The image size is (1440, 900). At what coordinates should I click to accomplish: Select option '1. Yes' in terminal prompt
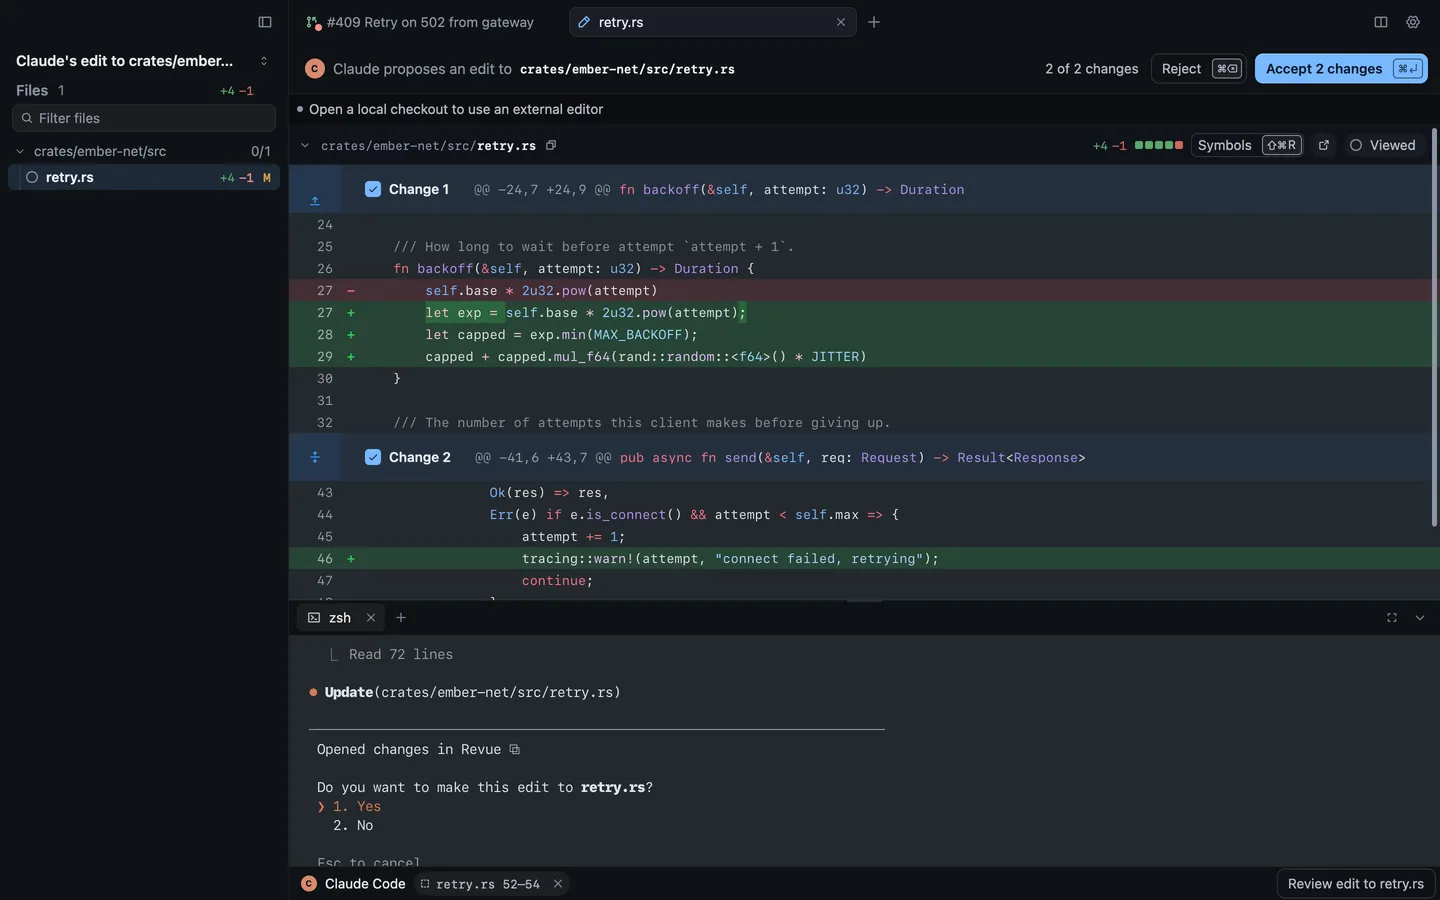(x=357, y=806)
